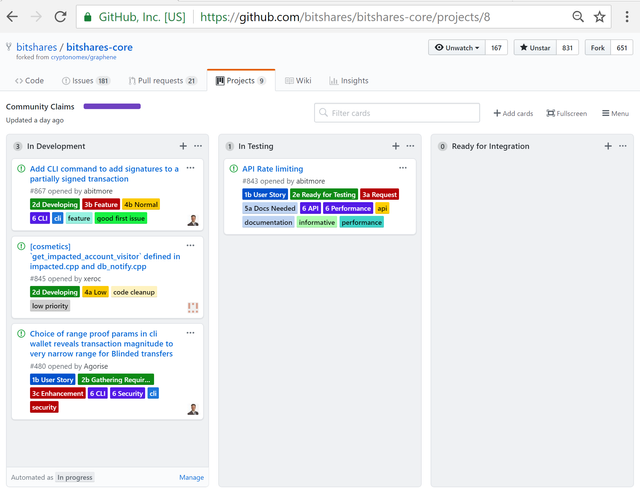
Task: Click the 651 forks count
Action: click(622, 48)
